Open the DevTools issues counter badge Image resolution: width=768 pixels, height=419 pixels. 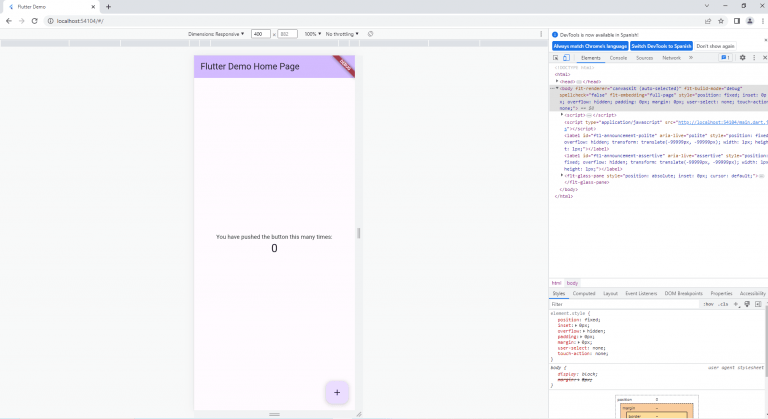(x=725, y=58)
